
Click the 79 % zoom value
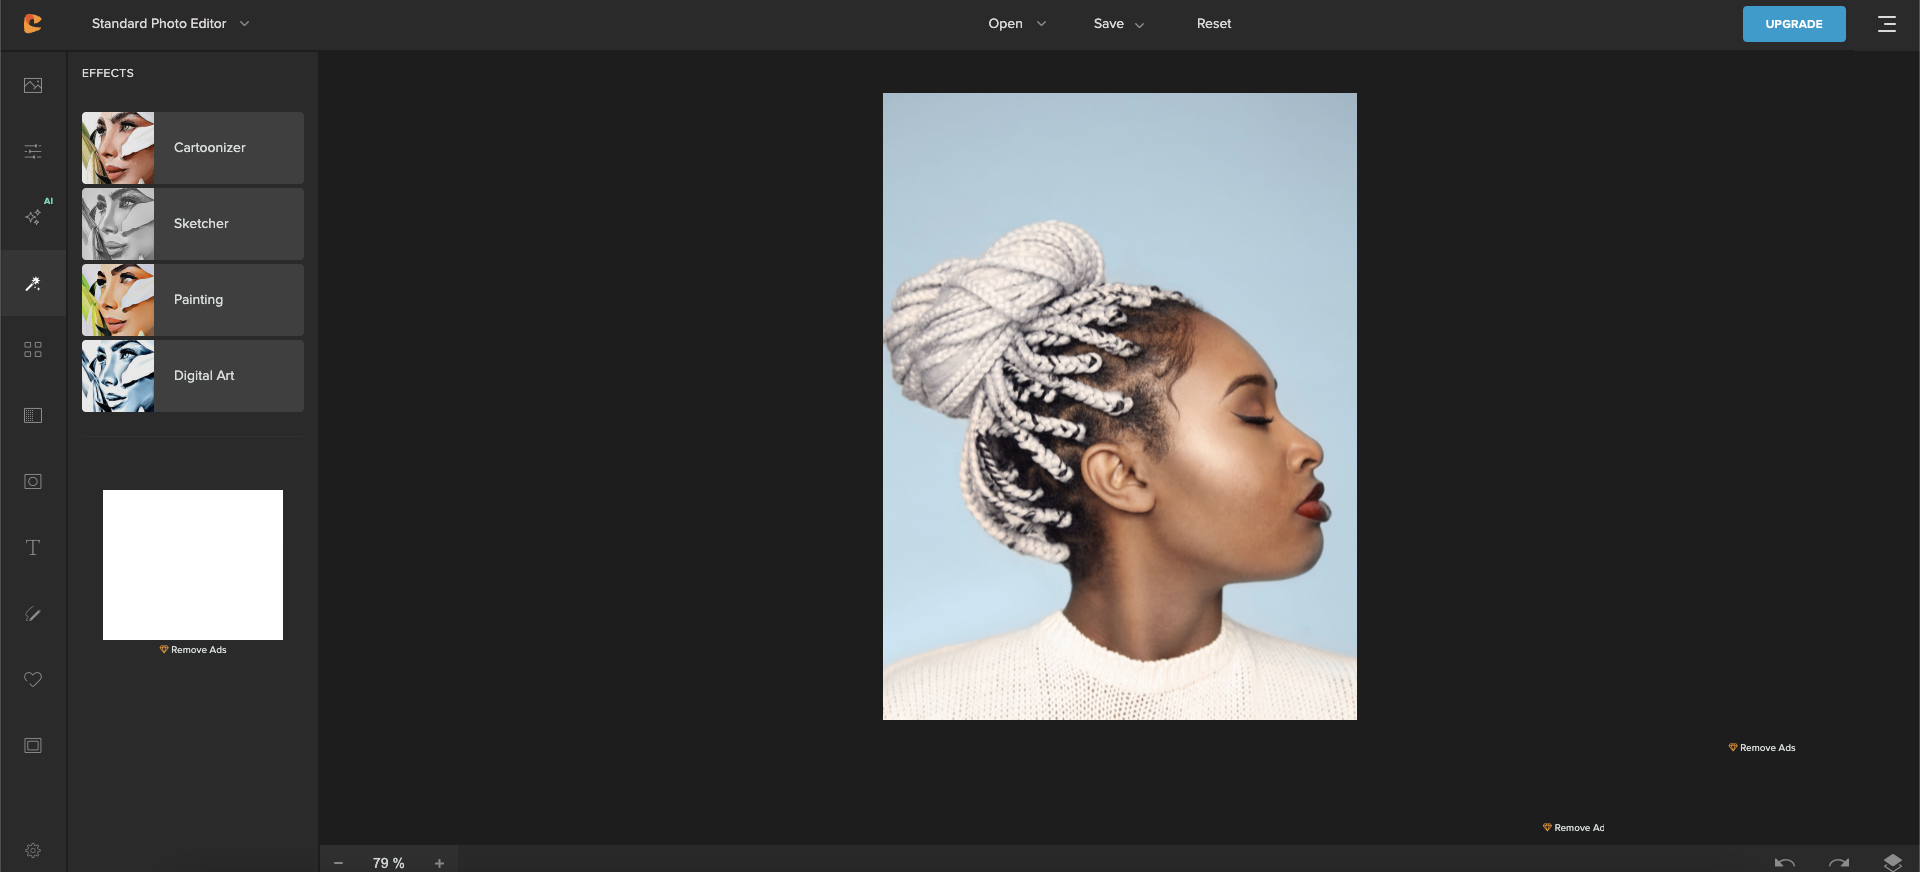389,863
